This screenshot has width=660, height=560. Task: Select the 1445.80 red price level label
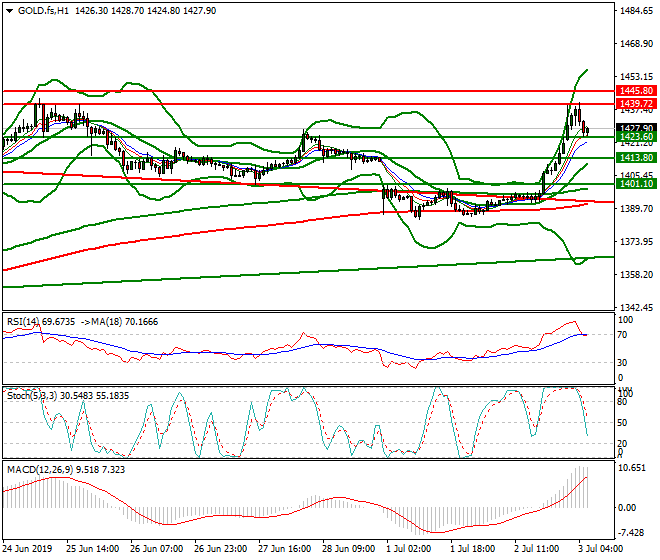636,91
